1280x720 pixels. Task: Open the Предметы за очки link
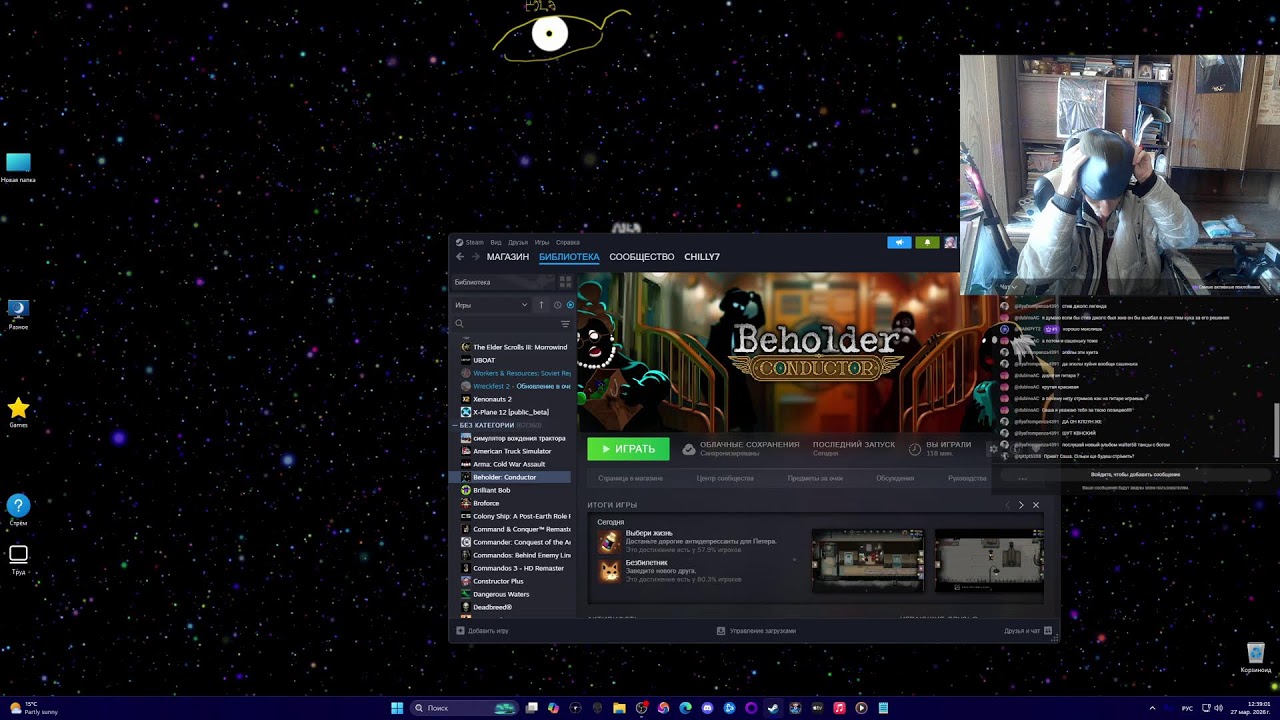815,478
